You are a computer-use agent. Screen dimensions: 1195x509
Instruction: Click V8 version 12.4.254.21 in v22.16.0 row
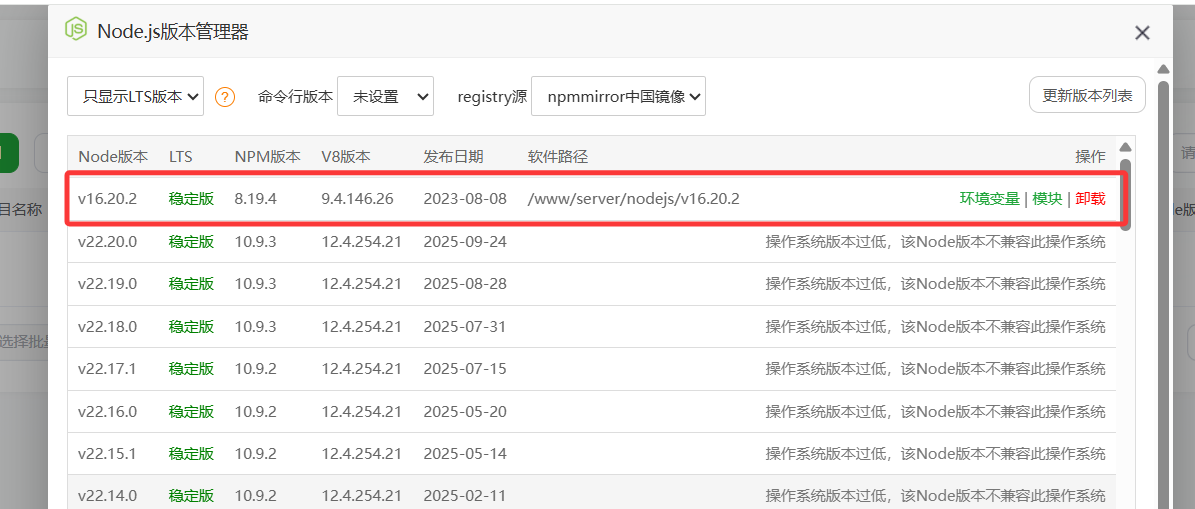[x=361, y=411]
